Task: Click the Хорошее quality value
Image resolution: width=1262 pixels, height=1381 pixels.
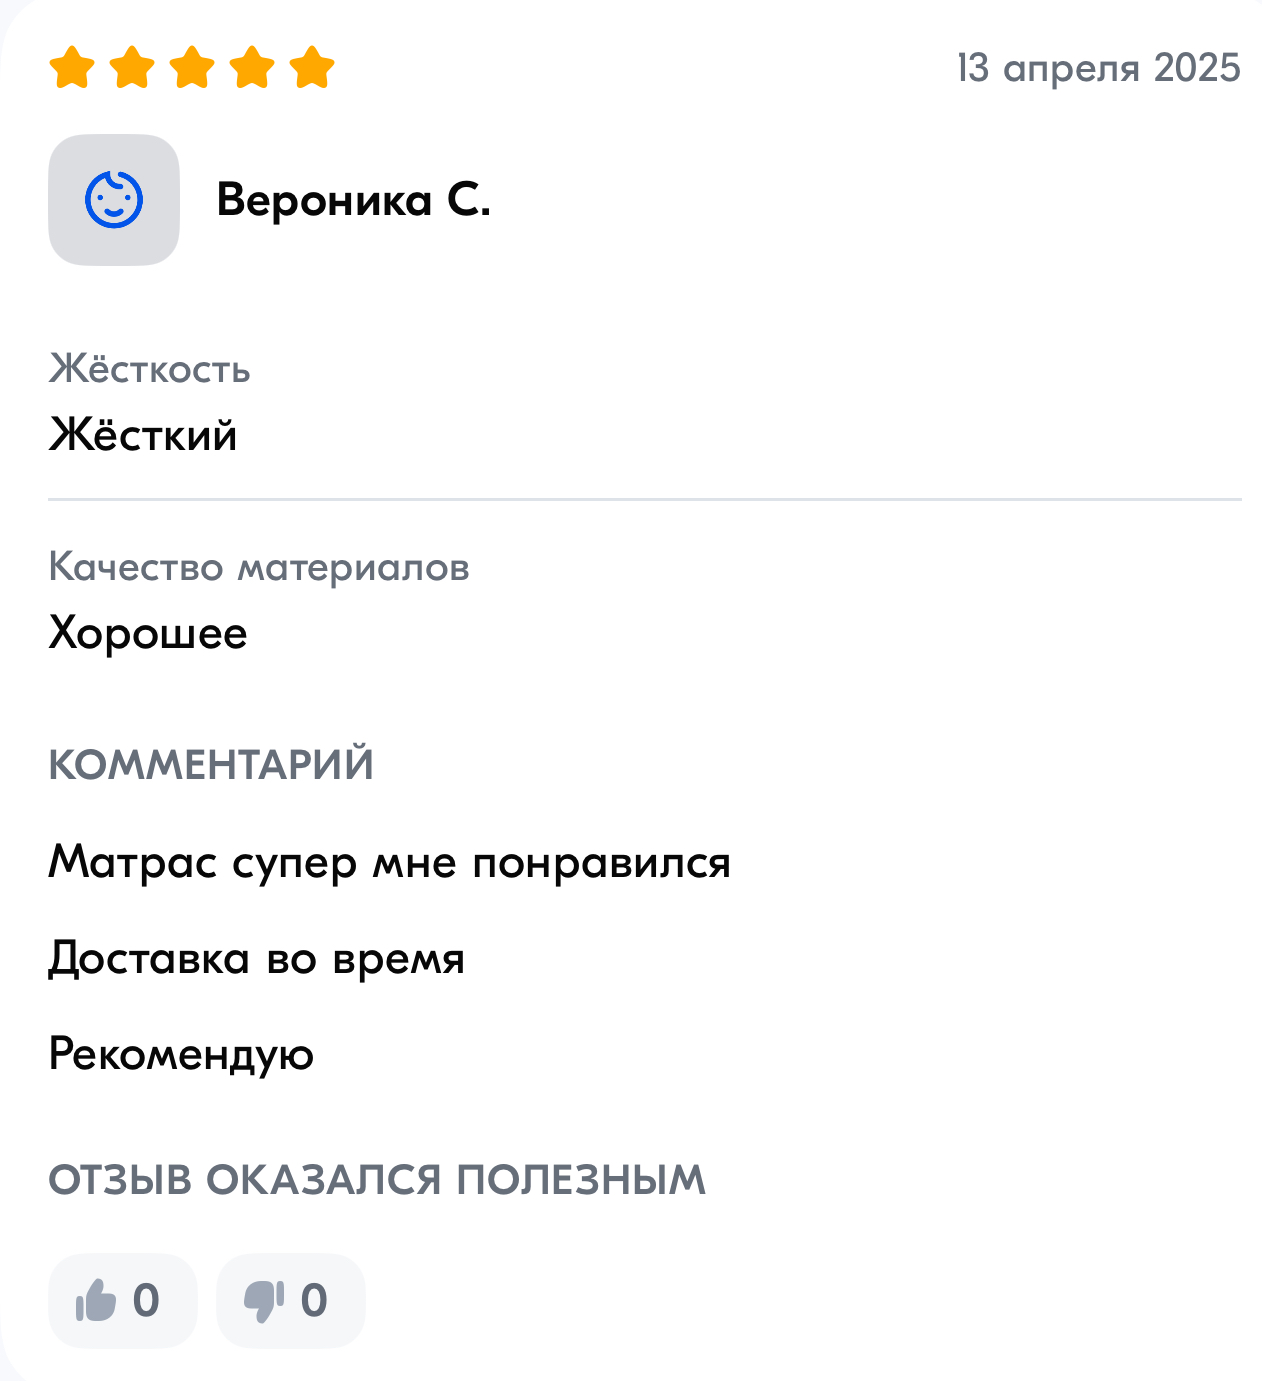Action: point(148,633)
